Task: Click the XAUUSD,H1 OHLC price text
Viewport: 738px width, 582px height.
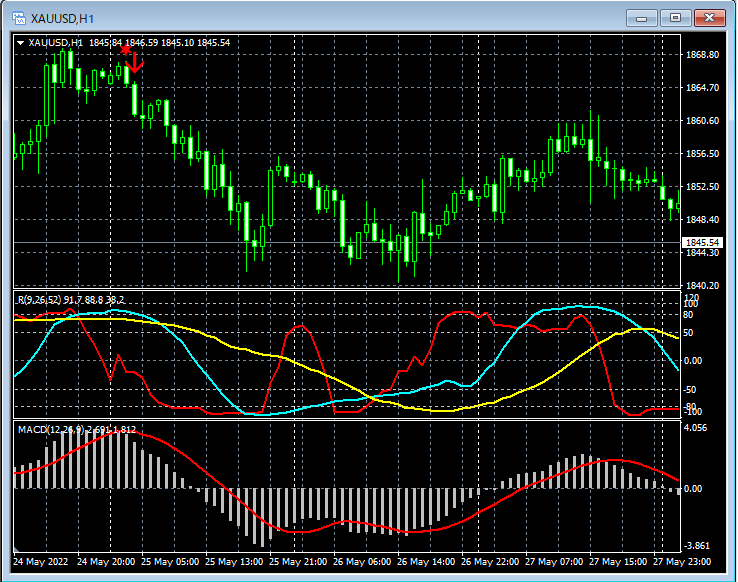Action: coord(159,42)
